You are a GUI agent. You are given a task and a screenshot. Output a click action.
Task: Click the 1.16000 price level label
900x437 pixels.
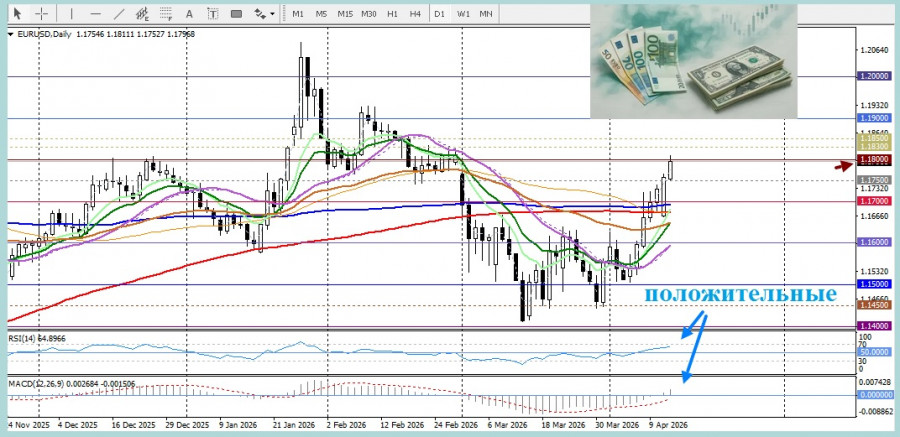[873, 243]
